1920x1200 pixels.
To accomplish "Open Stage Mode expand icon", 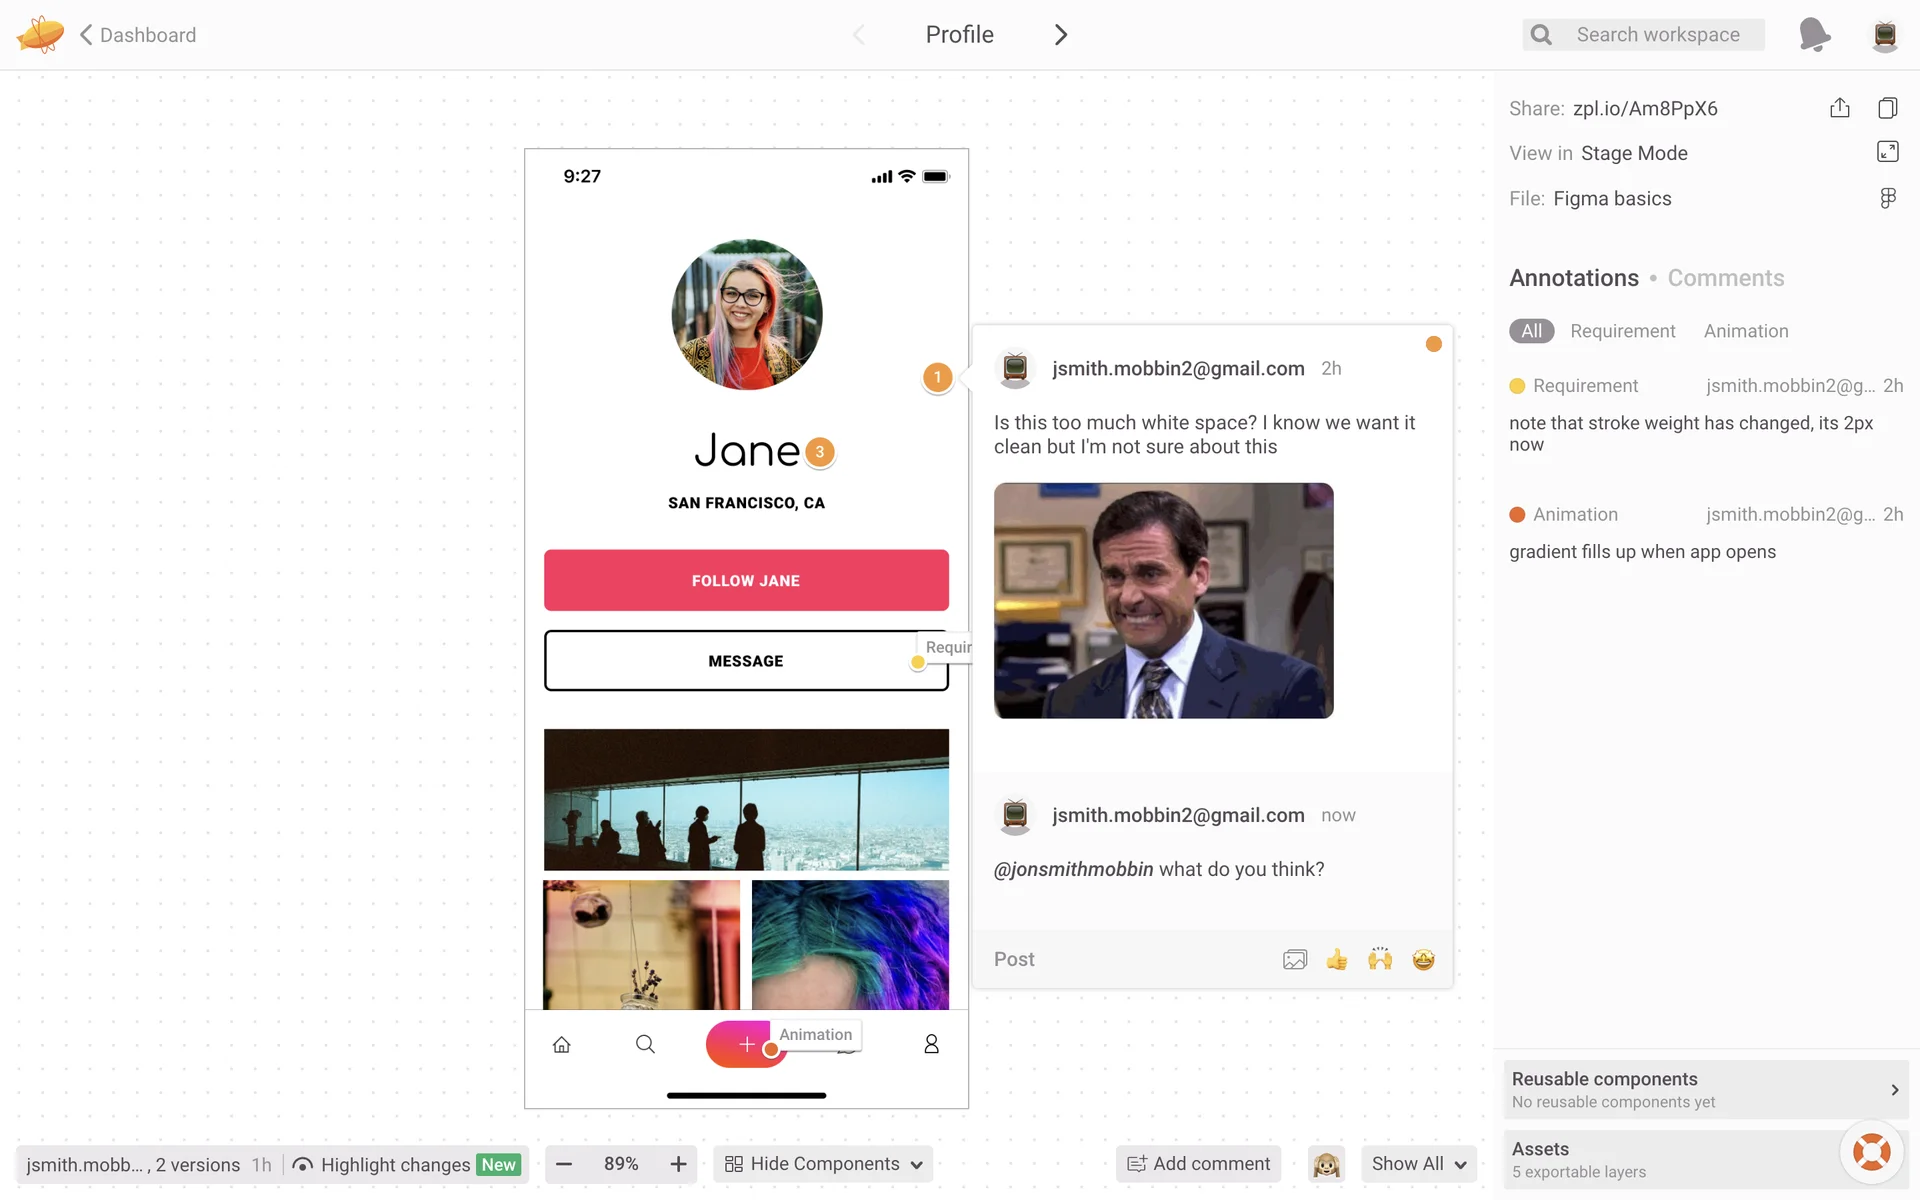I will coord(1887,152).
